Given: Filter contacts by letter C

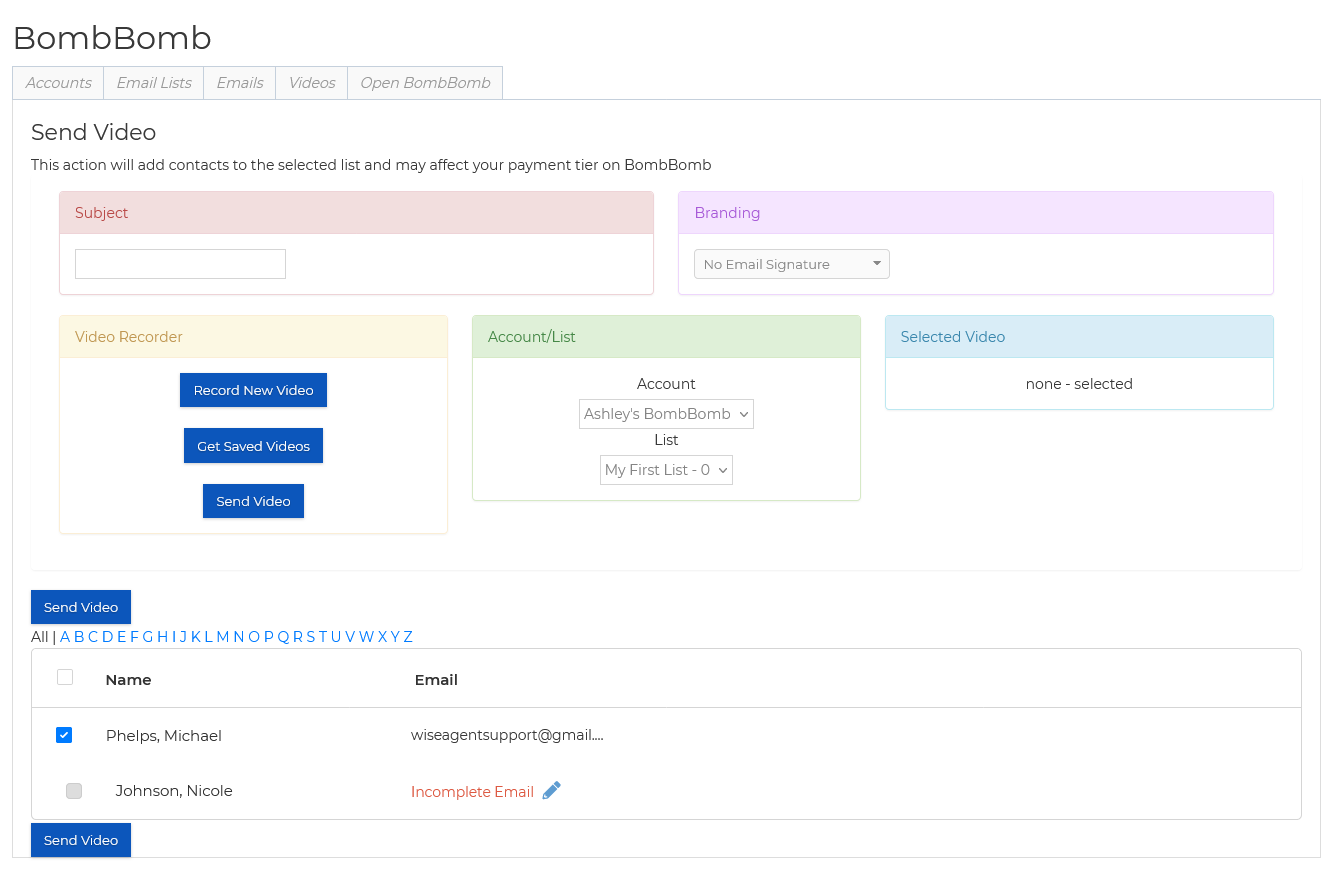Looking at the screenshot, I should click(x=93, y=637).
